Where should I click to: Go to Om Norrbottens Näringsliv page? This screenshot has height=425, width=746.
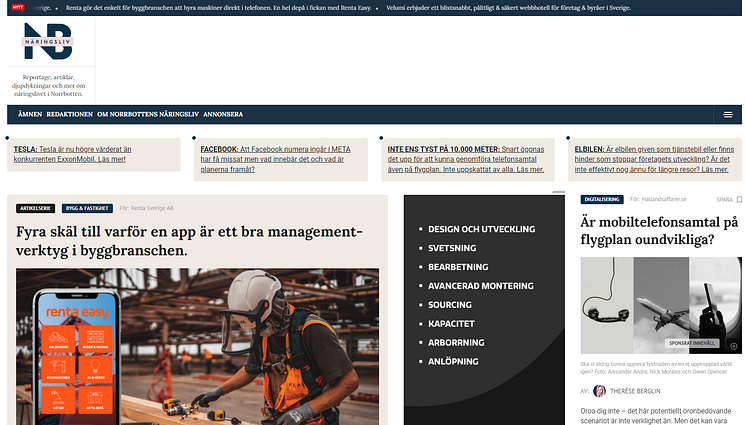(147, 114)
